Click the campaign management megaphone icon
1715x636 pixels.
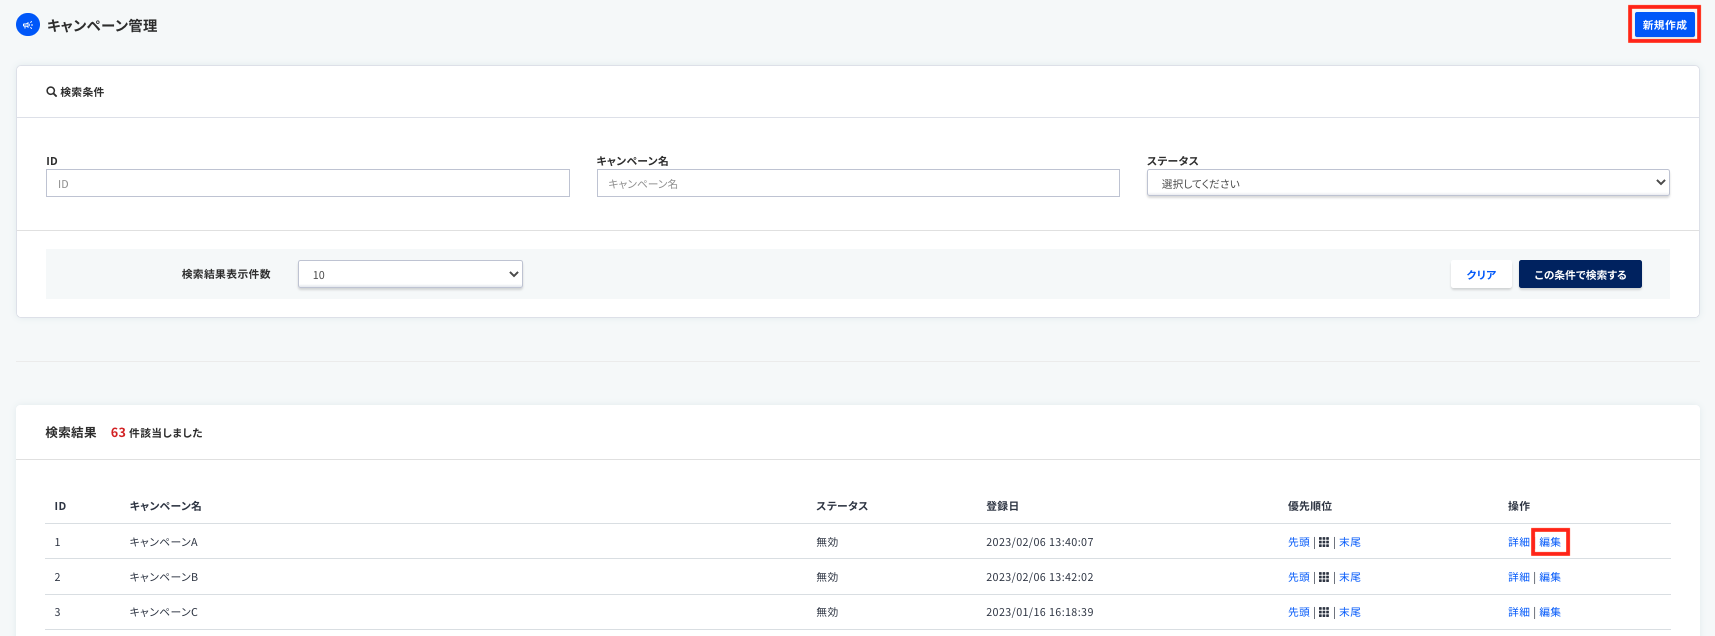coord(28,25)
